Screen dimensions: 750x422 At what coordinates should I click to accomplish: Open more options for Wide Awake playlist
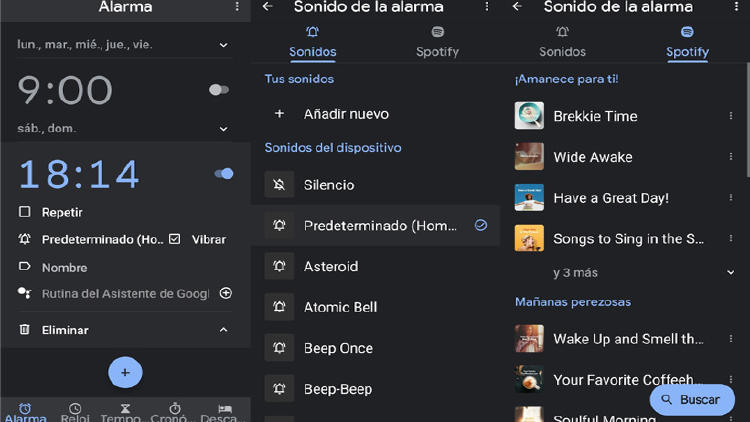click(x=731, y=157)
